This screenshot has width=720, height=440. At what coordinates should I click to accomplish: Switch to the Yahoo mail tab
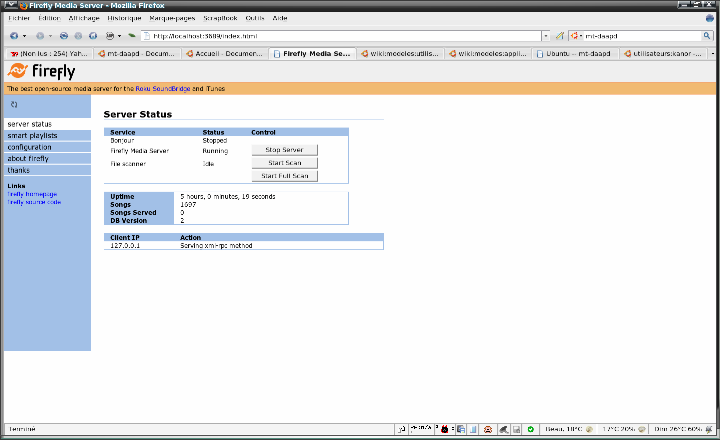coord(49,54)
